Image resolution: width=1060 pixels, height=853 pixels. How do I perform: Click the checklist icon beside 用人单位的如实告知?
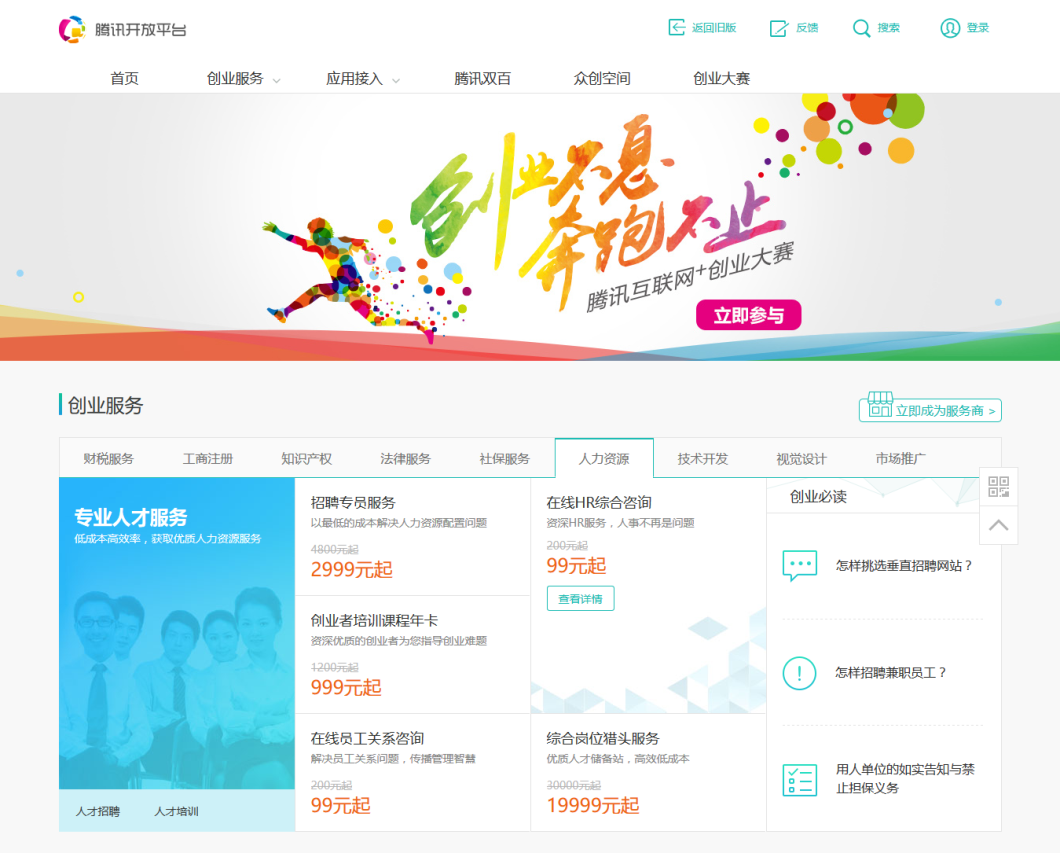pos(800,779)
